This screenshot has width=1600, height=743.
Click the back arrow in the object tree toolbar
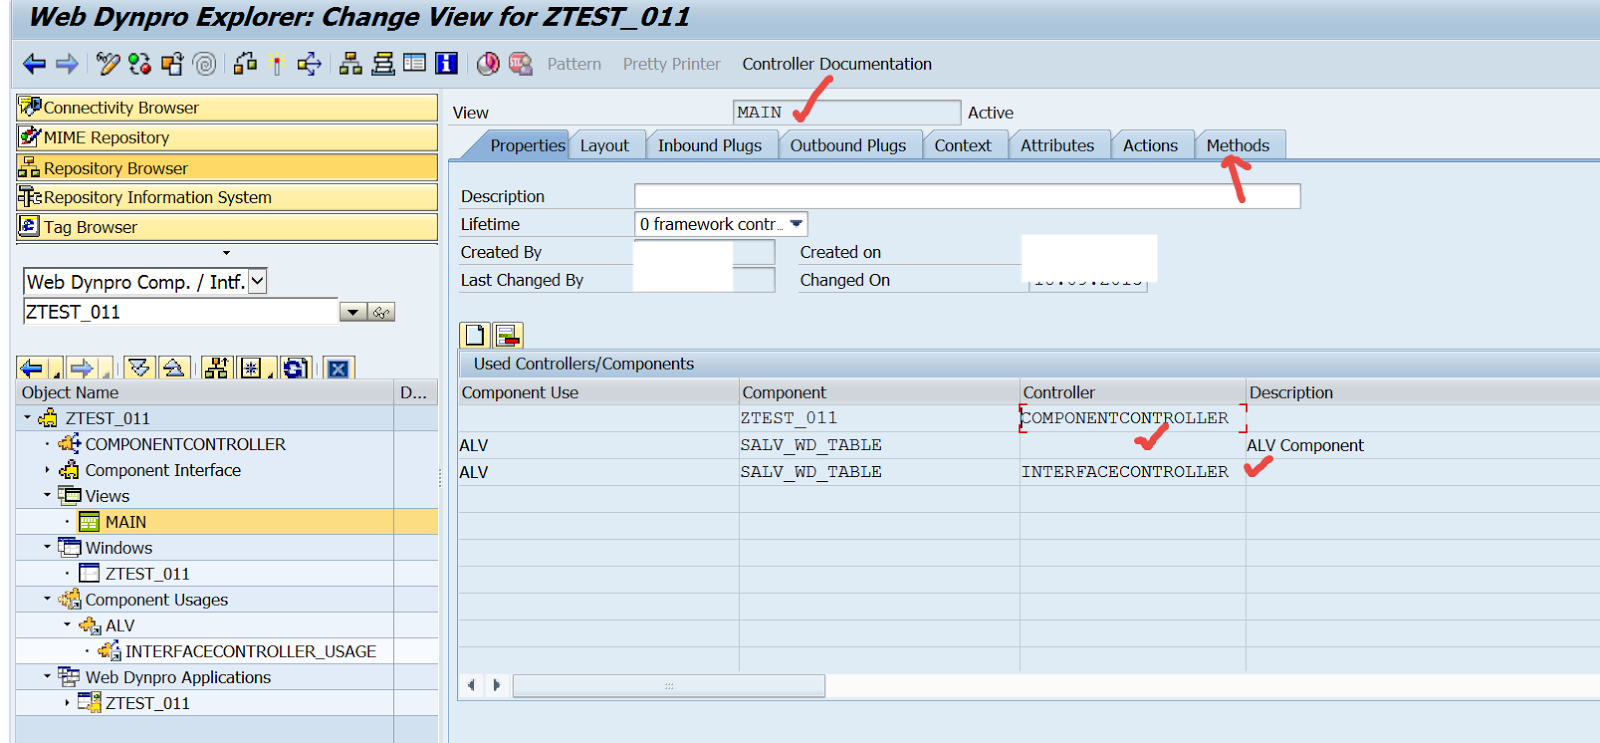(32, 368)
